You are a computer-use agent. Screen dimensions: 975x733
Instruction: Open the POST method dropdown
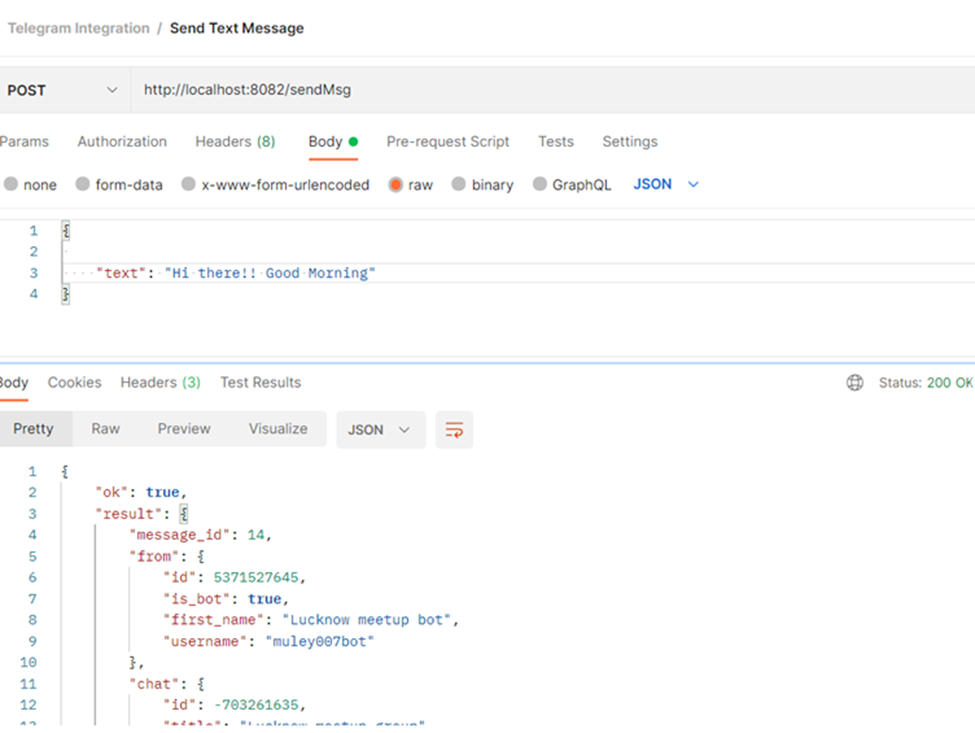pyautogui.click(x=62, y=90)
